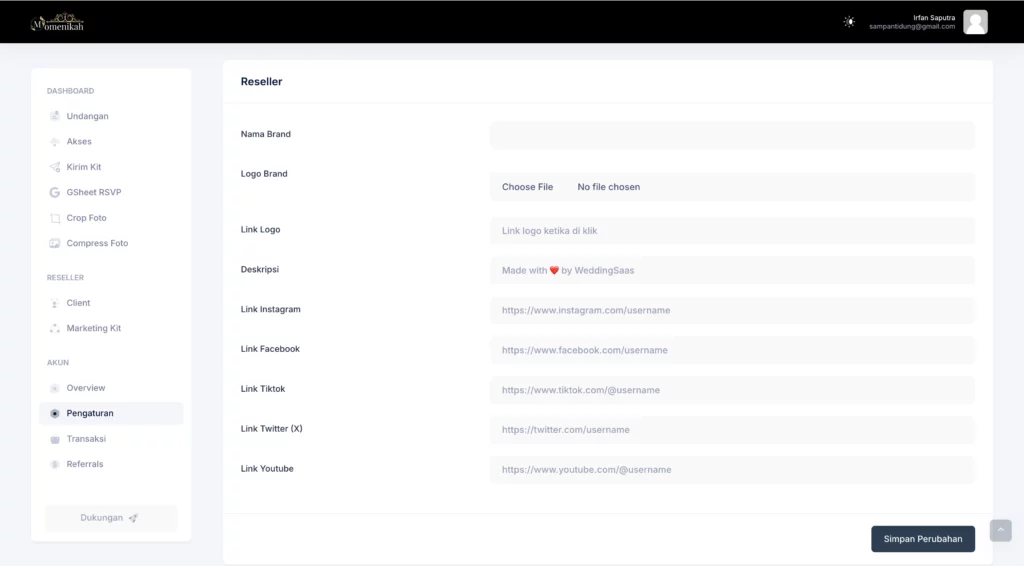
Task: Click the 'Reseller' page heading
Action: (x=261, y=82)
